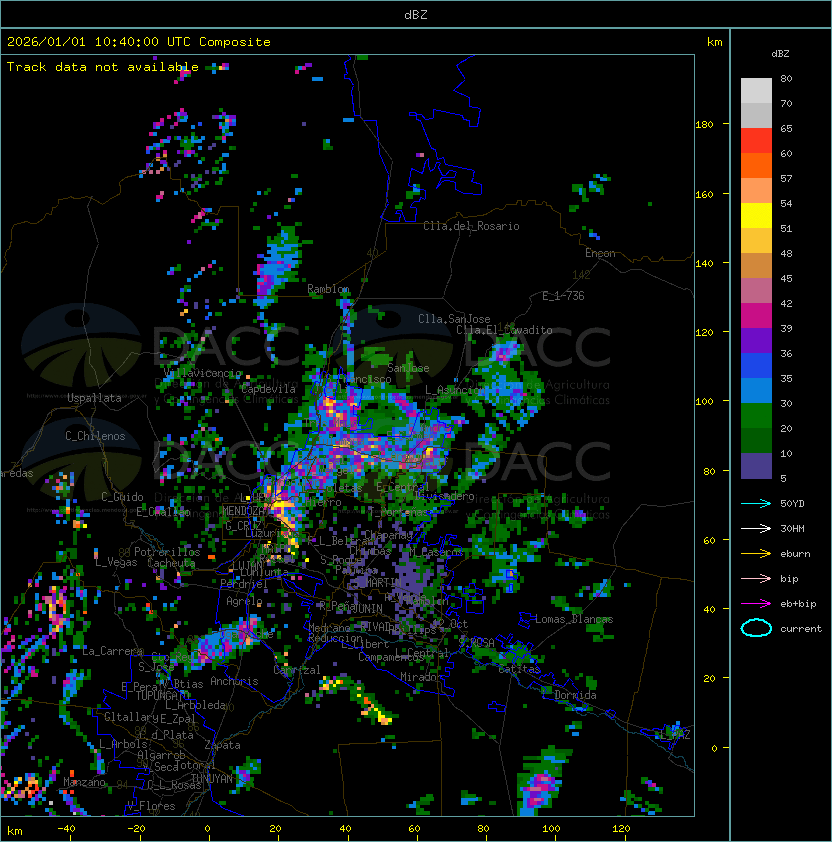Click the Uspallata town label on map
The height and width of the screenshot is (842, 832).
click(94, 398)
